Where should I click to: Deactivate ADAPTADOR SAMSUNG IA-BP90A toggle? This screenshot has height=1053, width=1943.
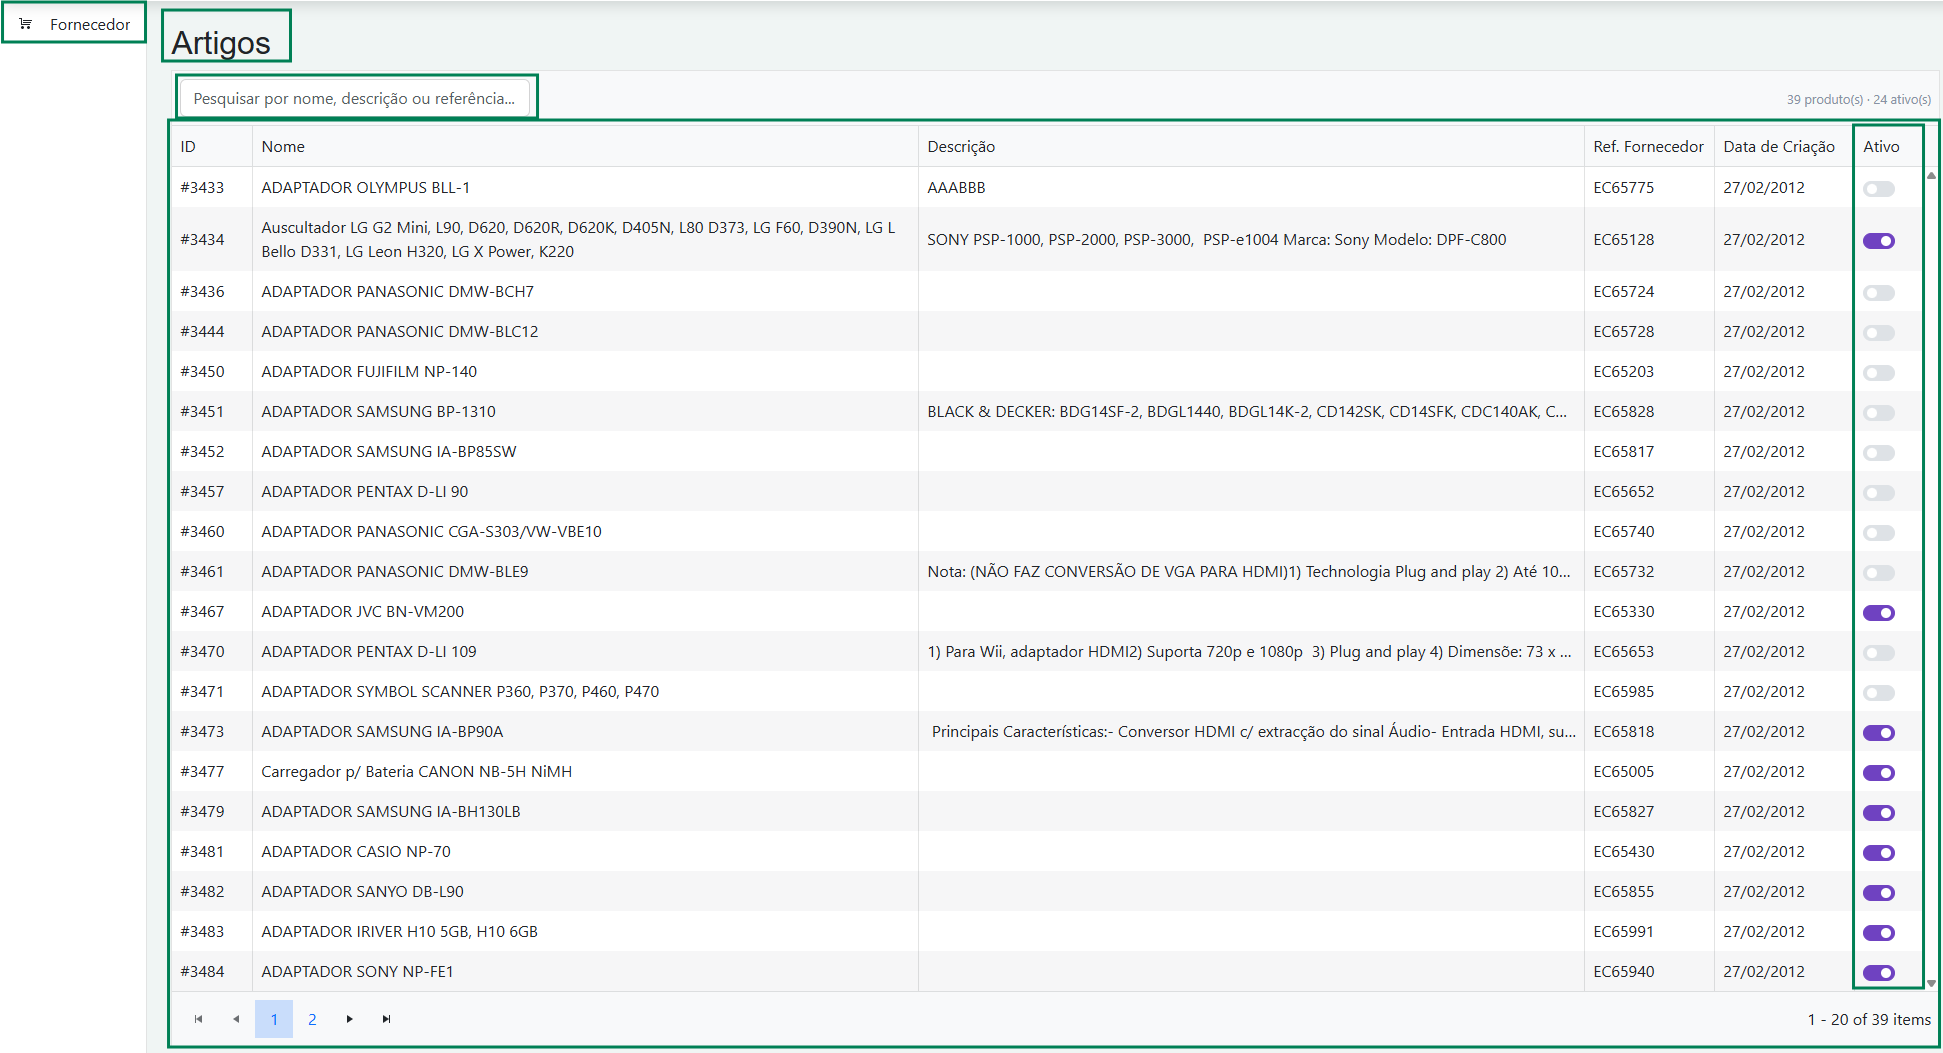click(x=1878, y=733)
